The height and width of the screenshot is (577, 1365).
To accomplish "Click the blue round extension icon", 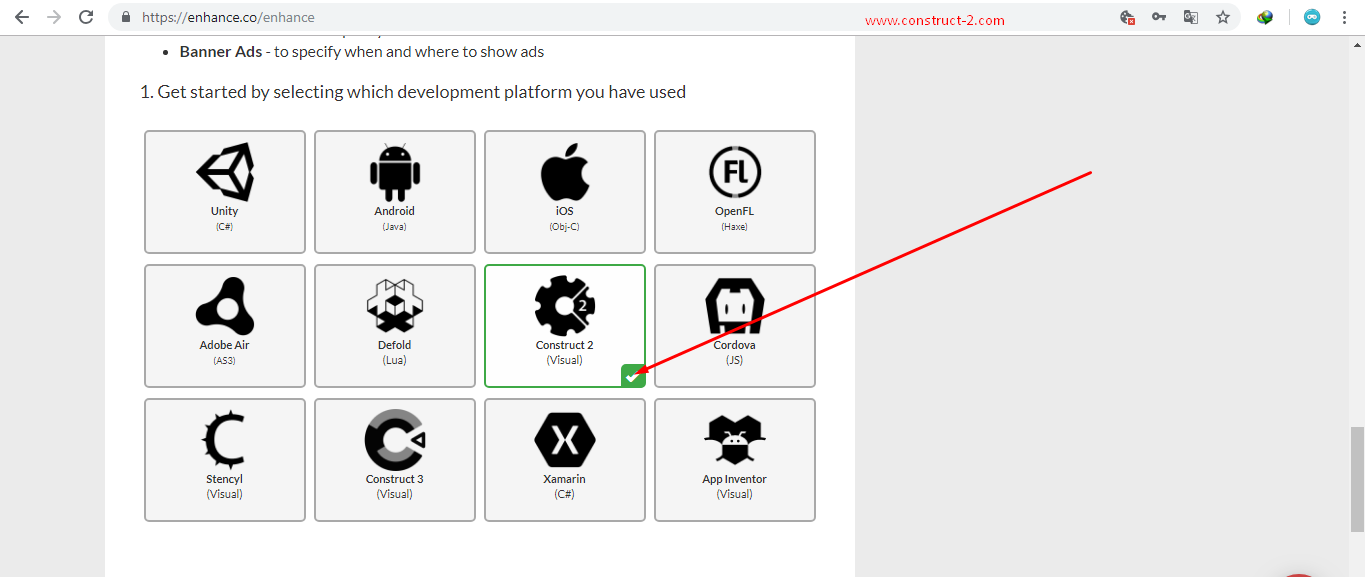I will click(1312, 17).
